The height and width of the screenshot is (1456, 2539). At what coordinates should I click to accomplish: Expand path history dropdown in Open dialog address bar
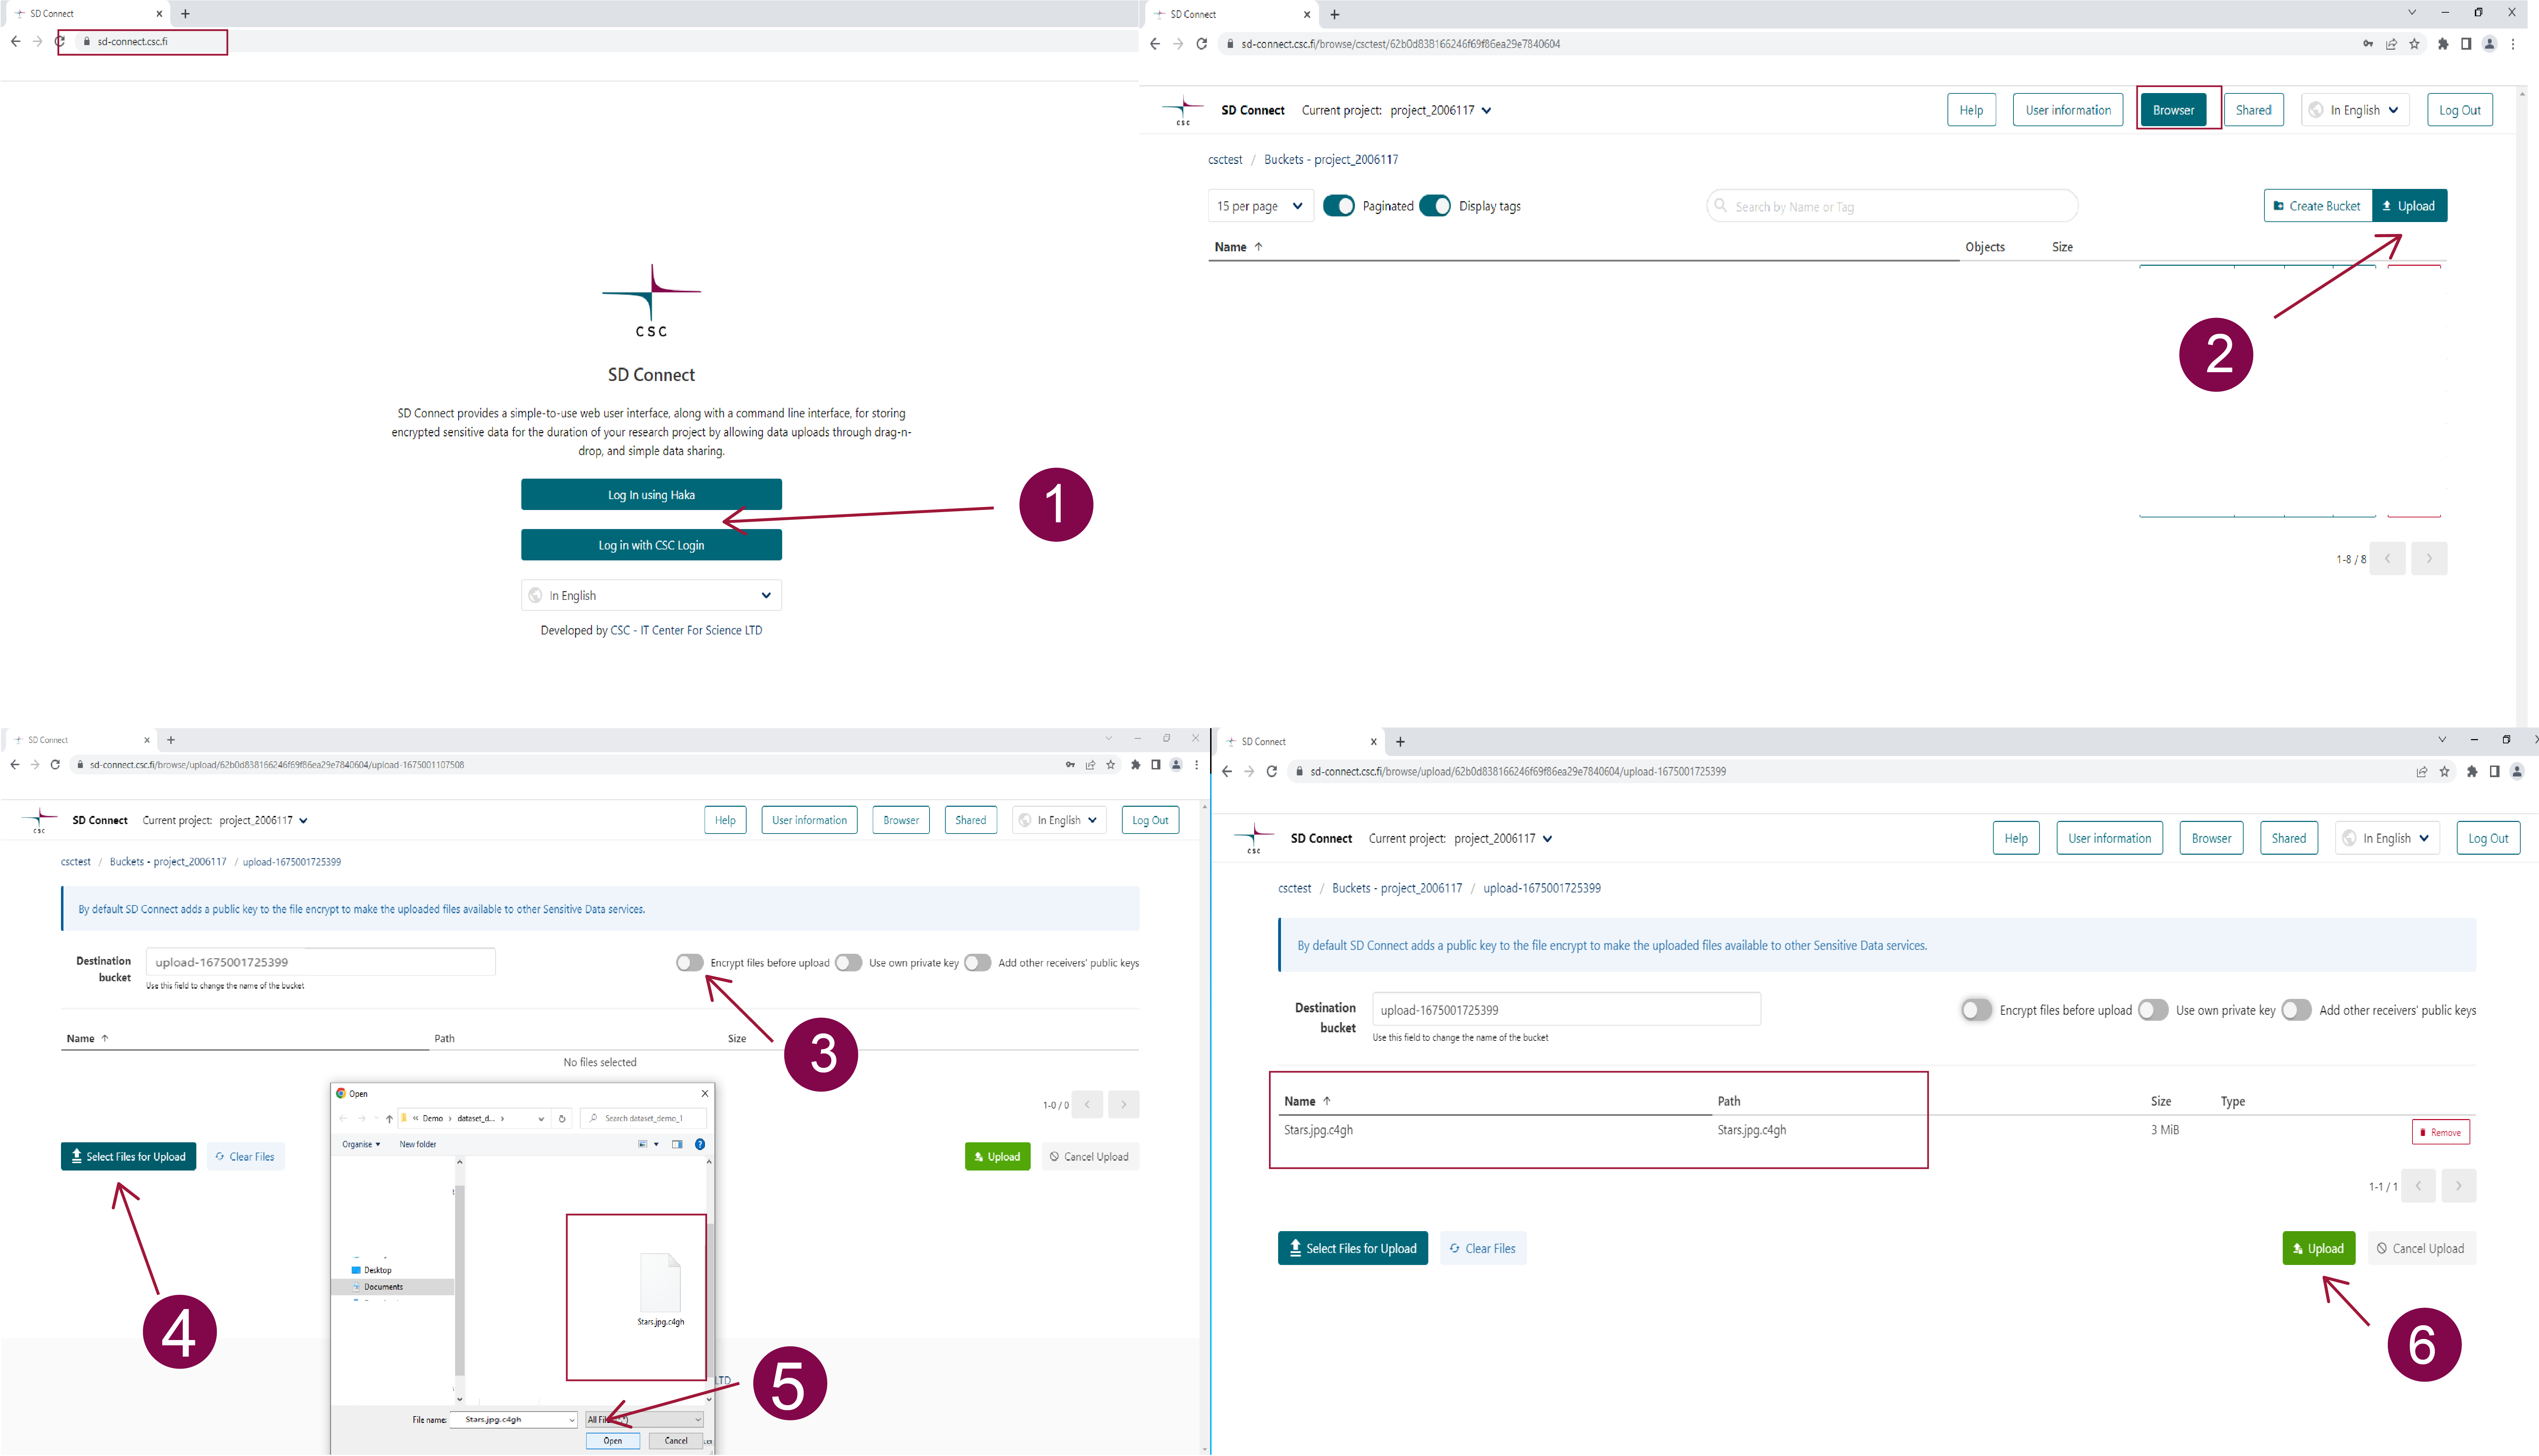pyautogui.click(x=541, y=1119)
